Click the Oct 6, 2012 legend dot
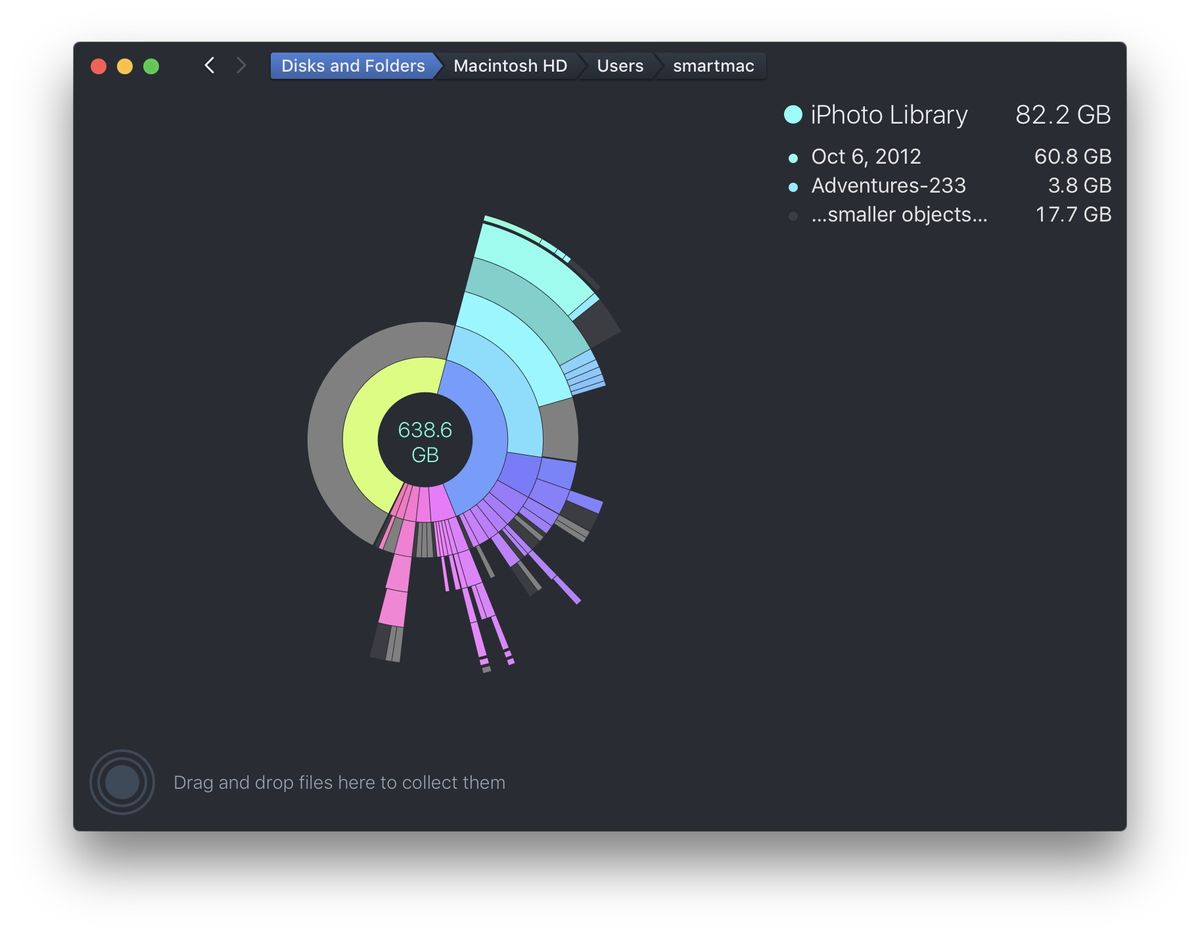Image resolution: width=1200 pixels, height=936 pixels. tap(793, 157)
